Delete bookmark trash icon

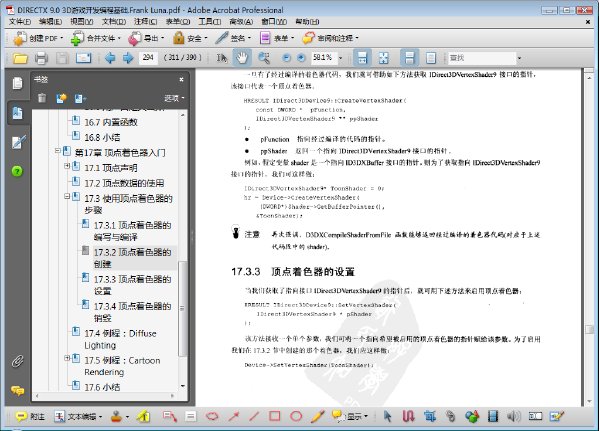point(42,98)
